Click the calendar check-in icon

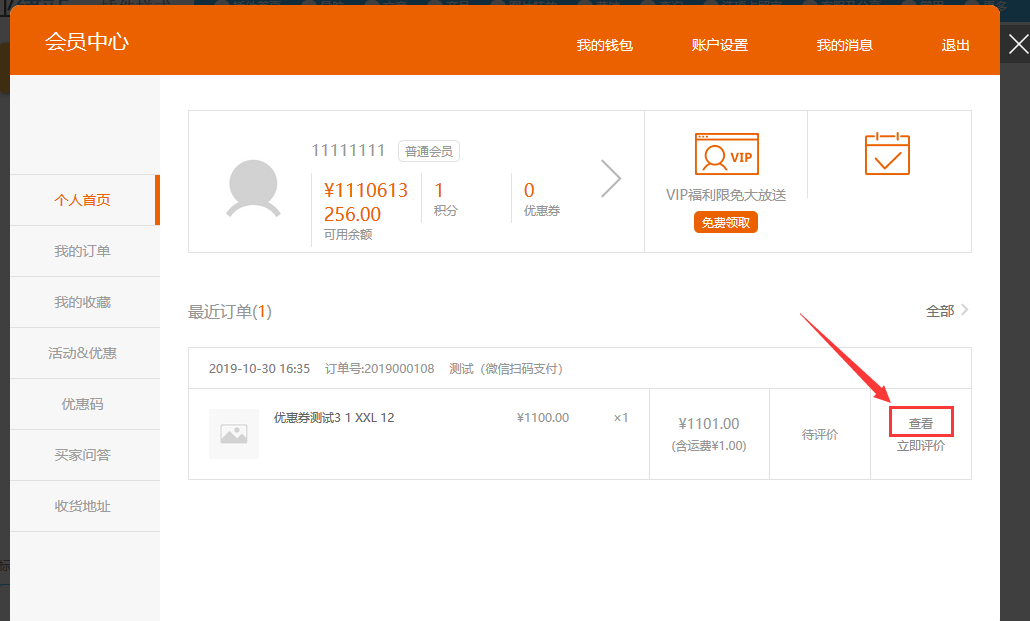point(887,154)
